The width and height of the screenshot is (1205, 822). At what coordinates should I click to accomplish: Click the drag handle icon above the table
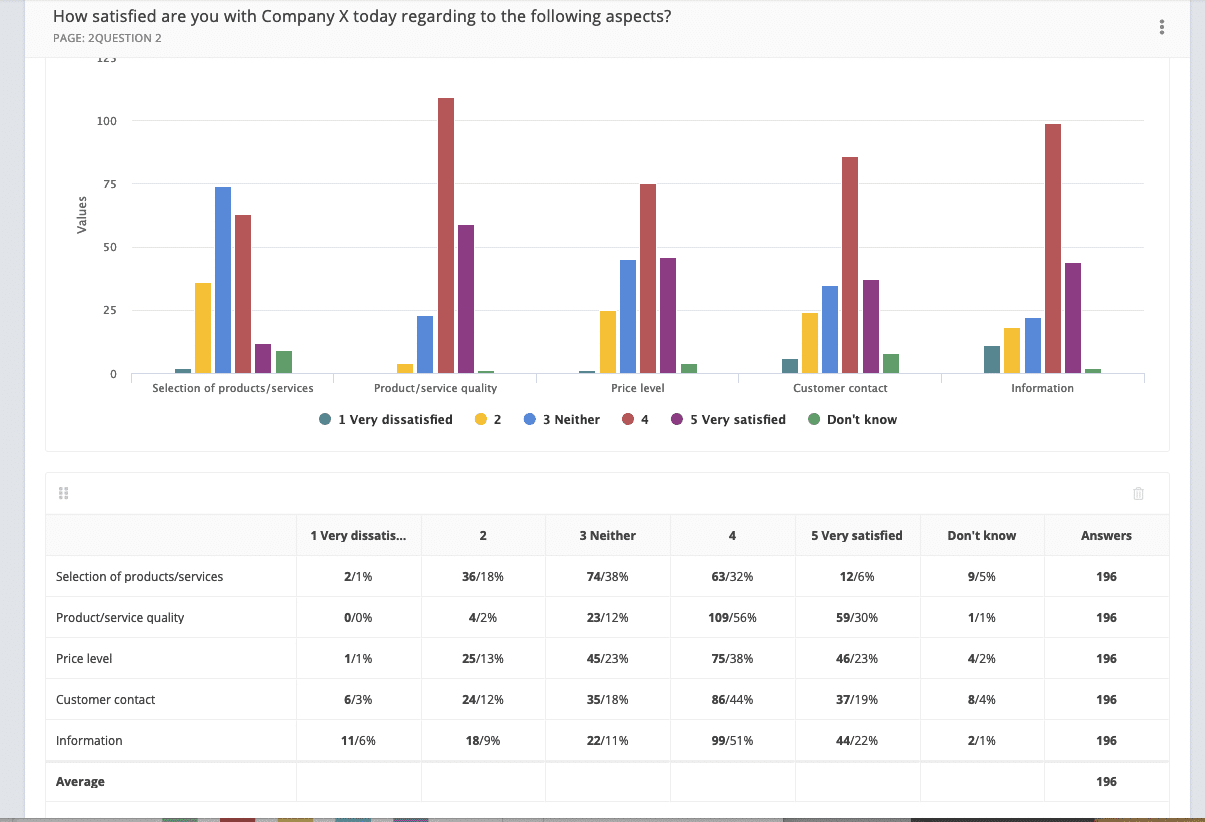tap(63, 492)
